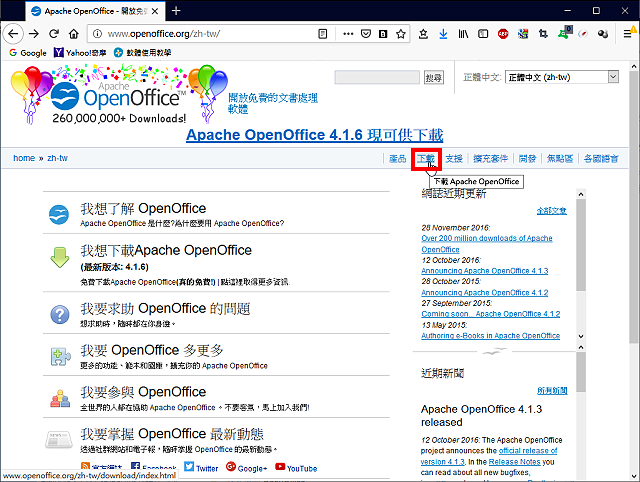Image resolution: width=640 pixels, height=482 pixels.
Task: Click the Apache OpenOffice logo image
Action: coord(119,95)
